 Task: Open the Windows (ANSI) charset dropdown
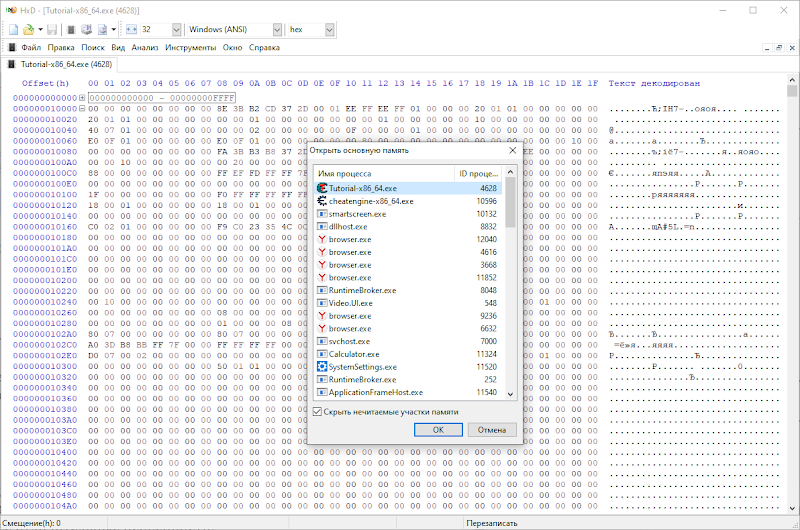[x=277, y=30]
